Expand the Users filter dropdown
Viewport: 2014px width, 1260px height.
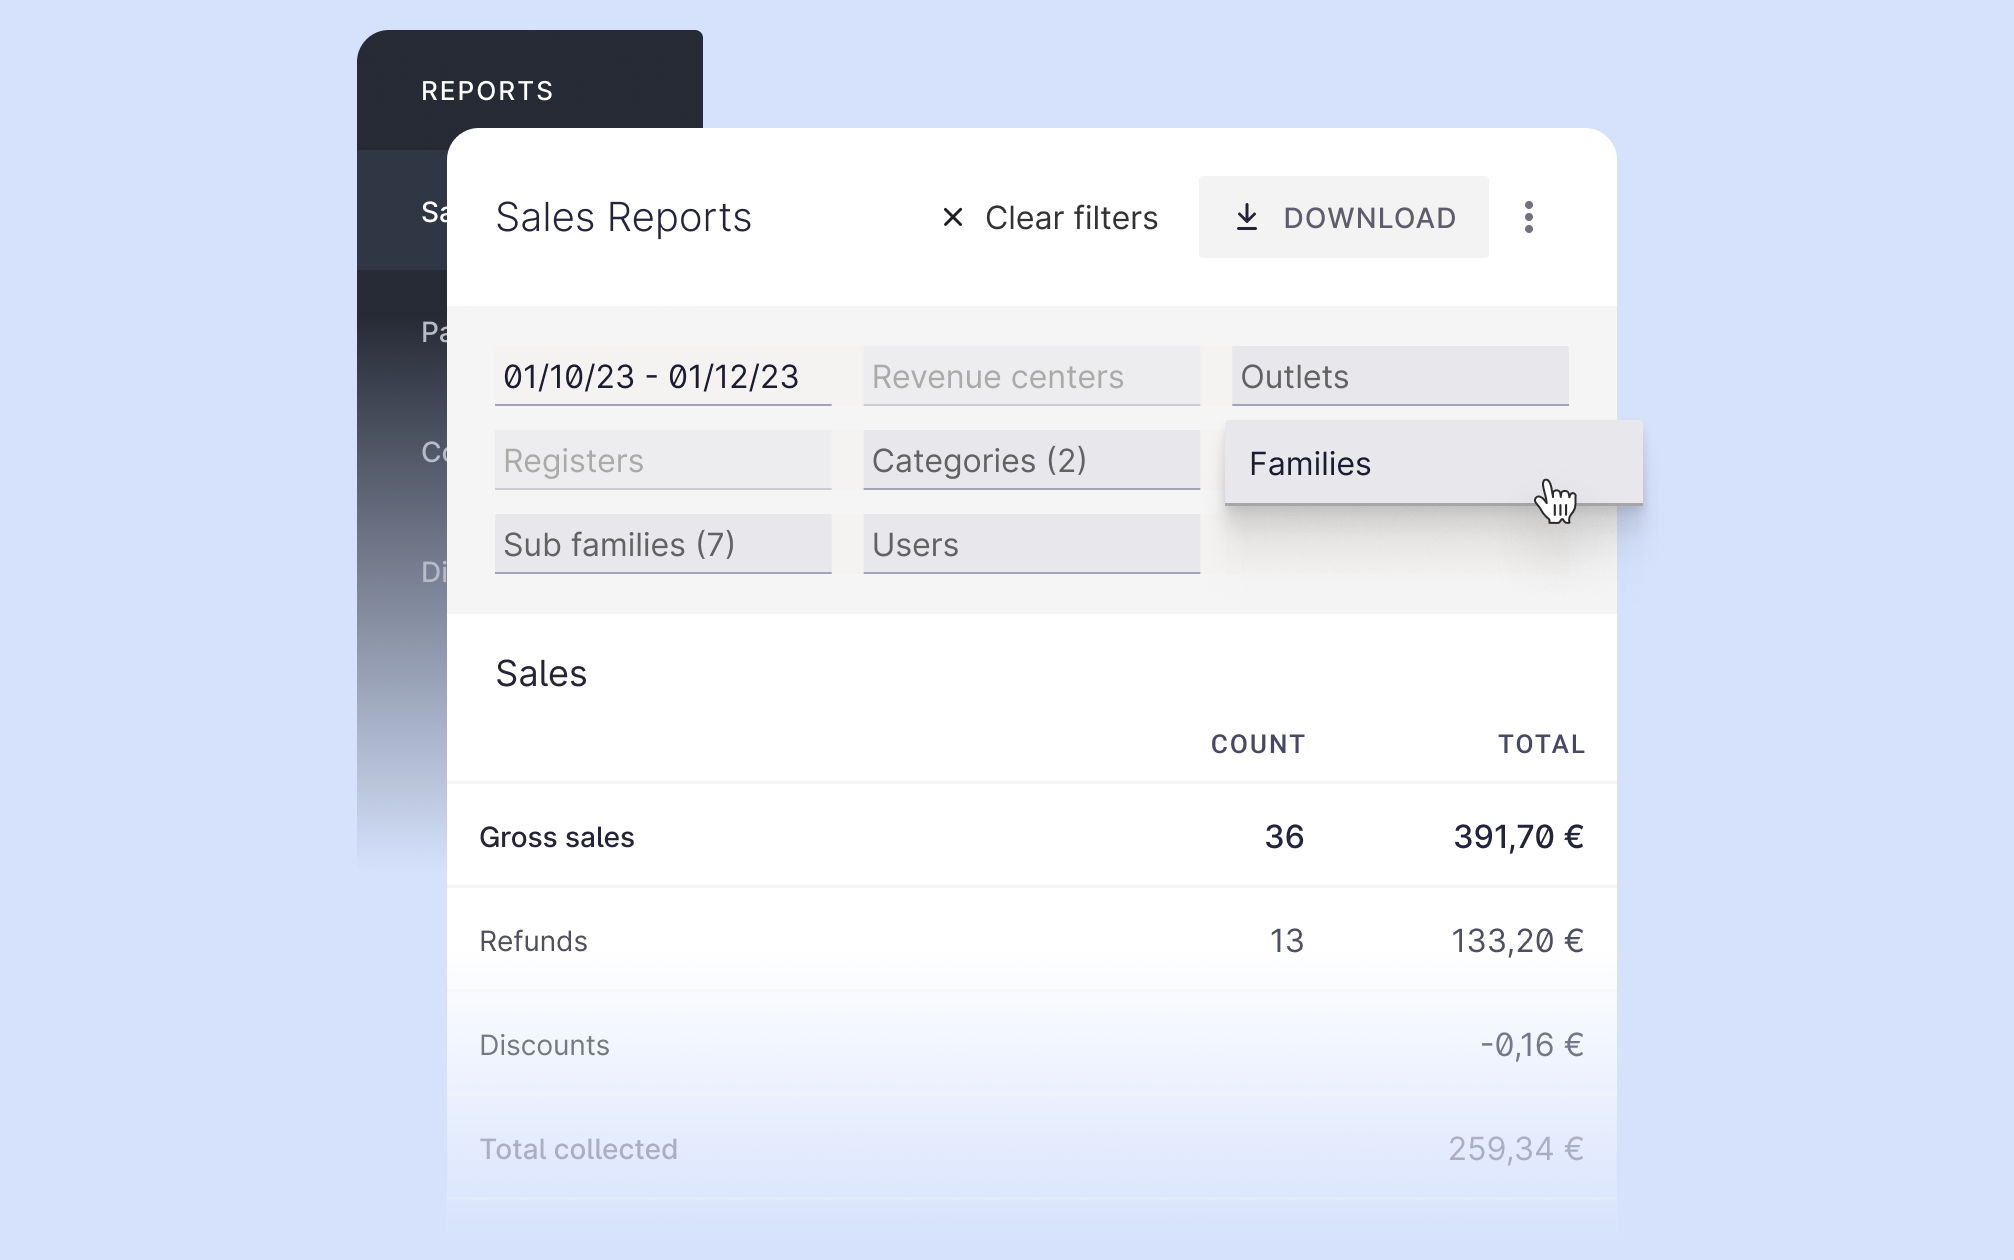coord(1031,545)
